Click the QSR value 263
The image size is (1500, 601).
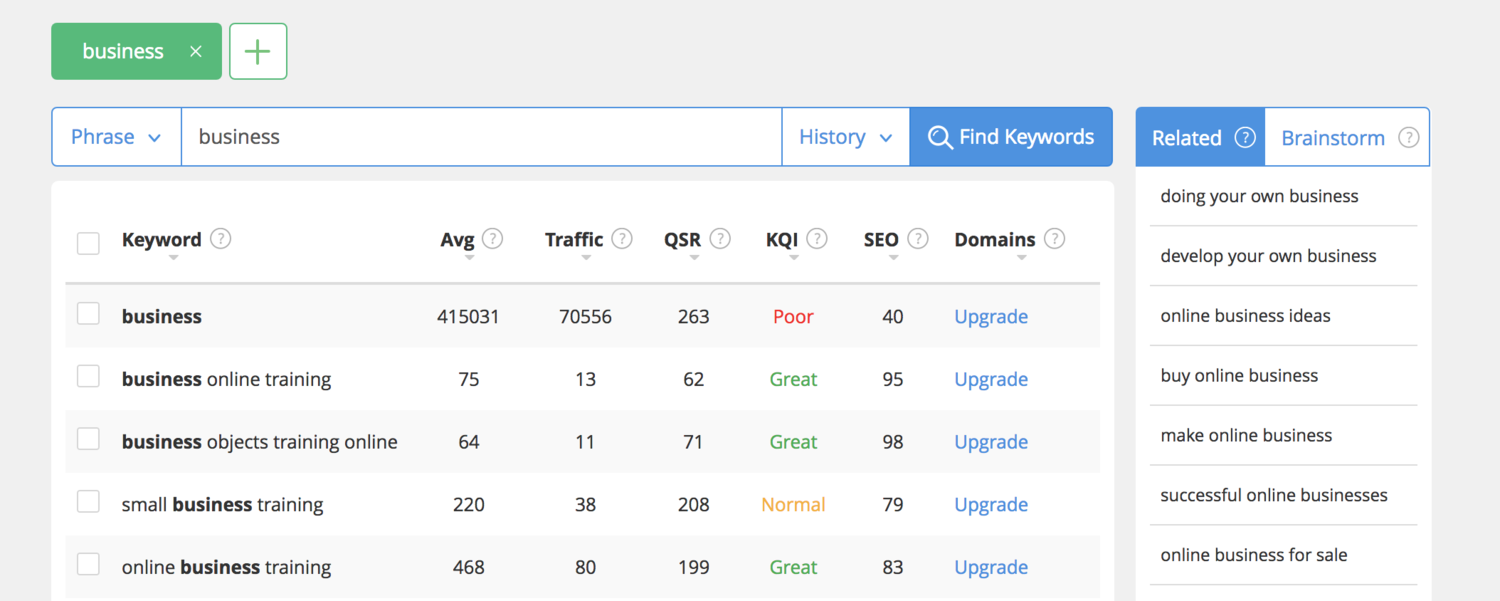[x=693, y=316]
